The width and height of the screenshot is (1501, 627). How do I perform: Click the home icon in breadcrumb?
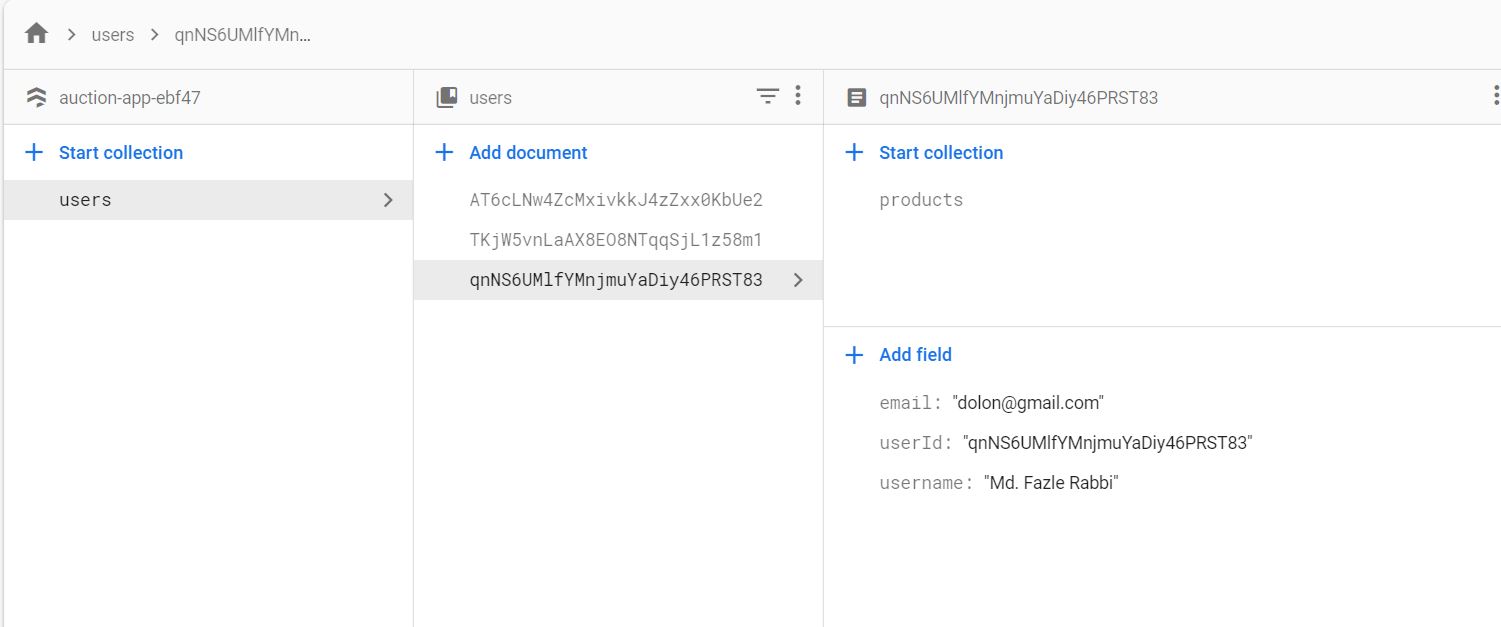pyautogui.click(x=37, y=34)
